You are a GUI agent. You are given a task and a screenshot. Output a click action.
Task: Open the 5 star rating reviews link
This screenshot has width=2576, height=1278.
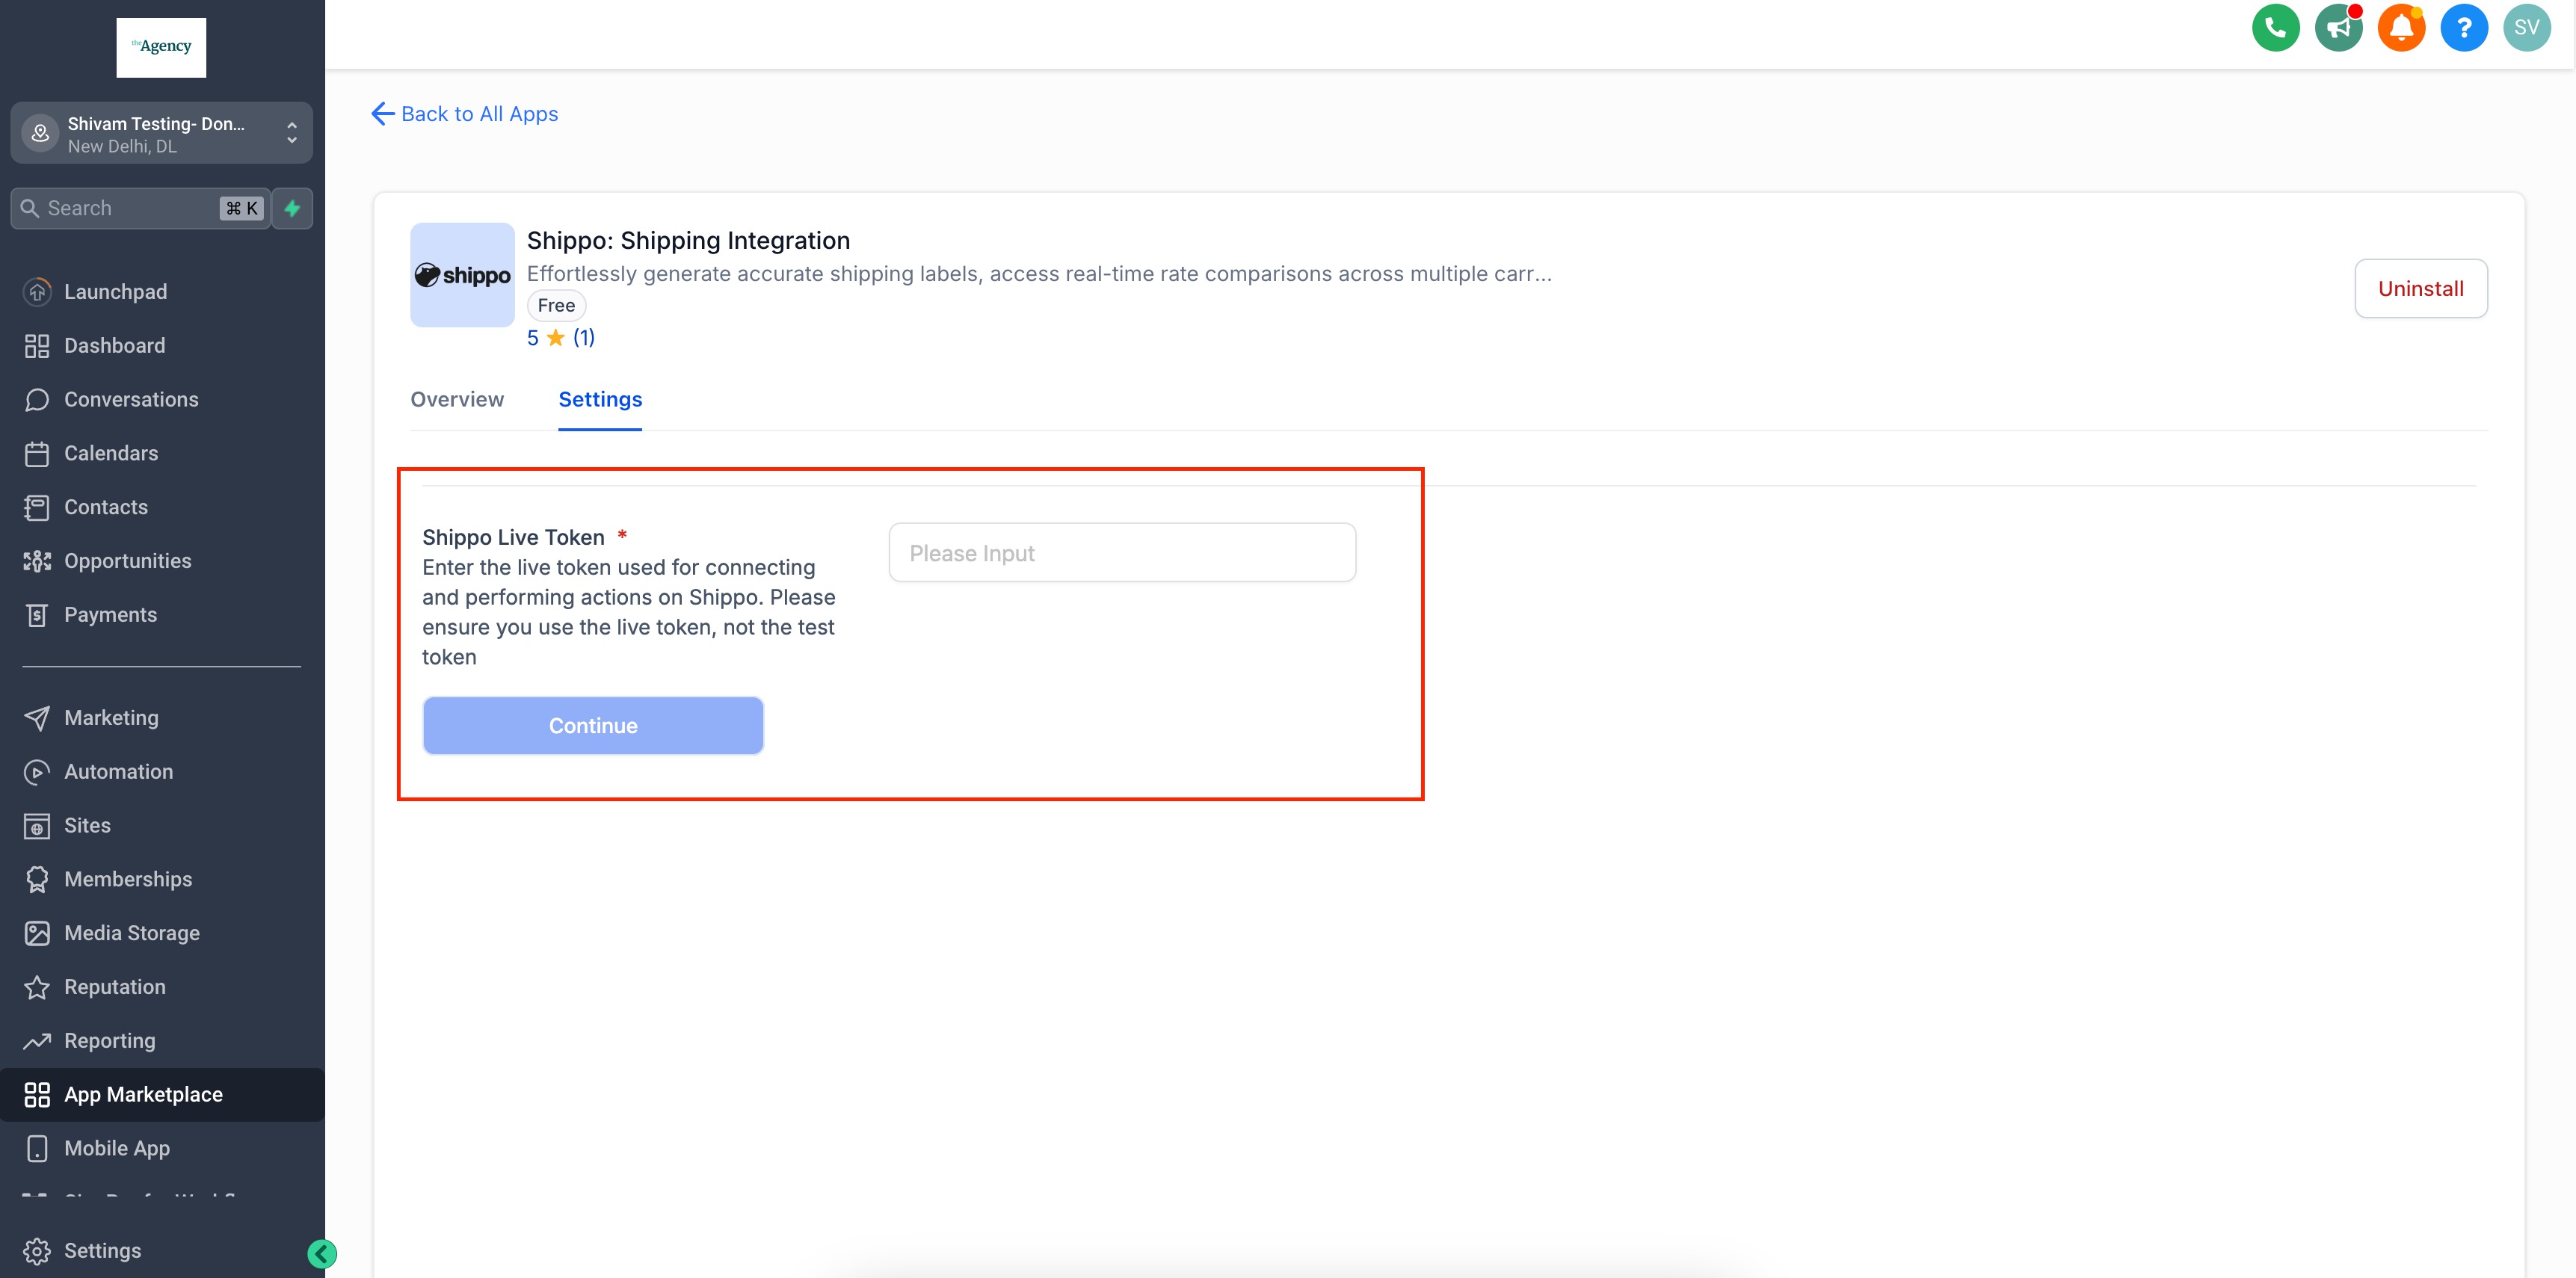tap(560, 338)
